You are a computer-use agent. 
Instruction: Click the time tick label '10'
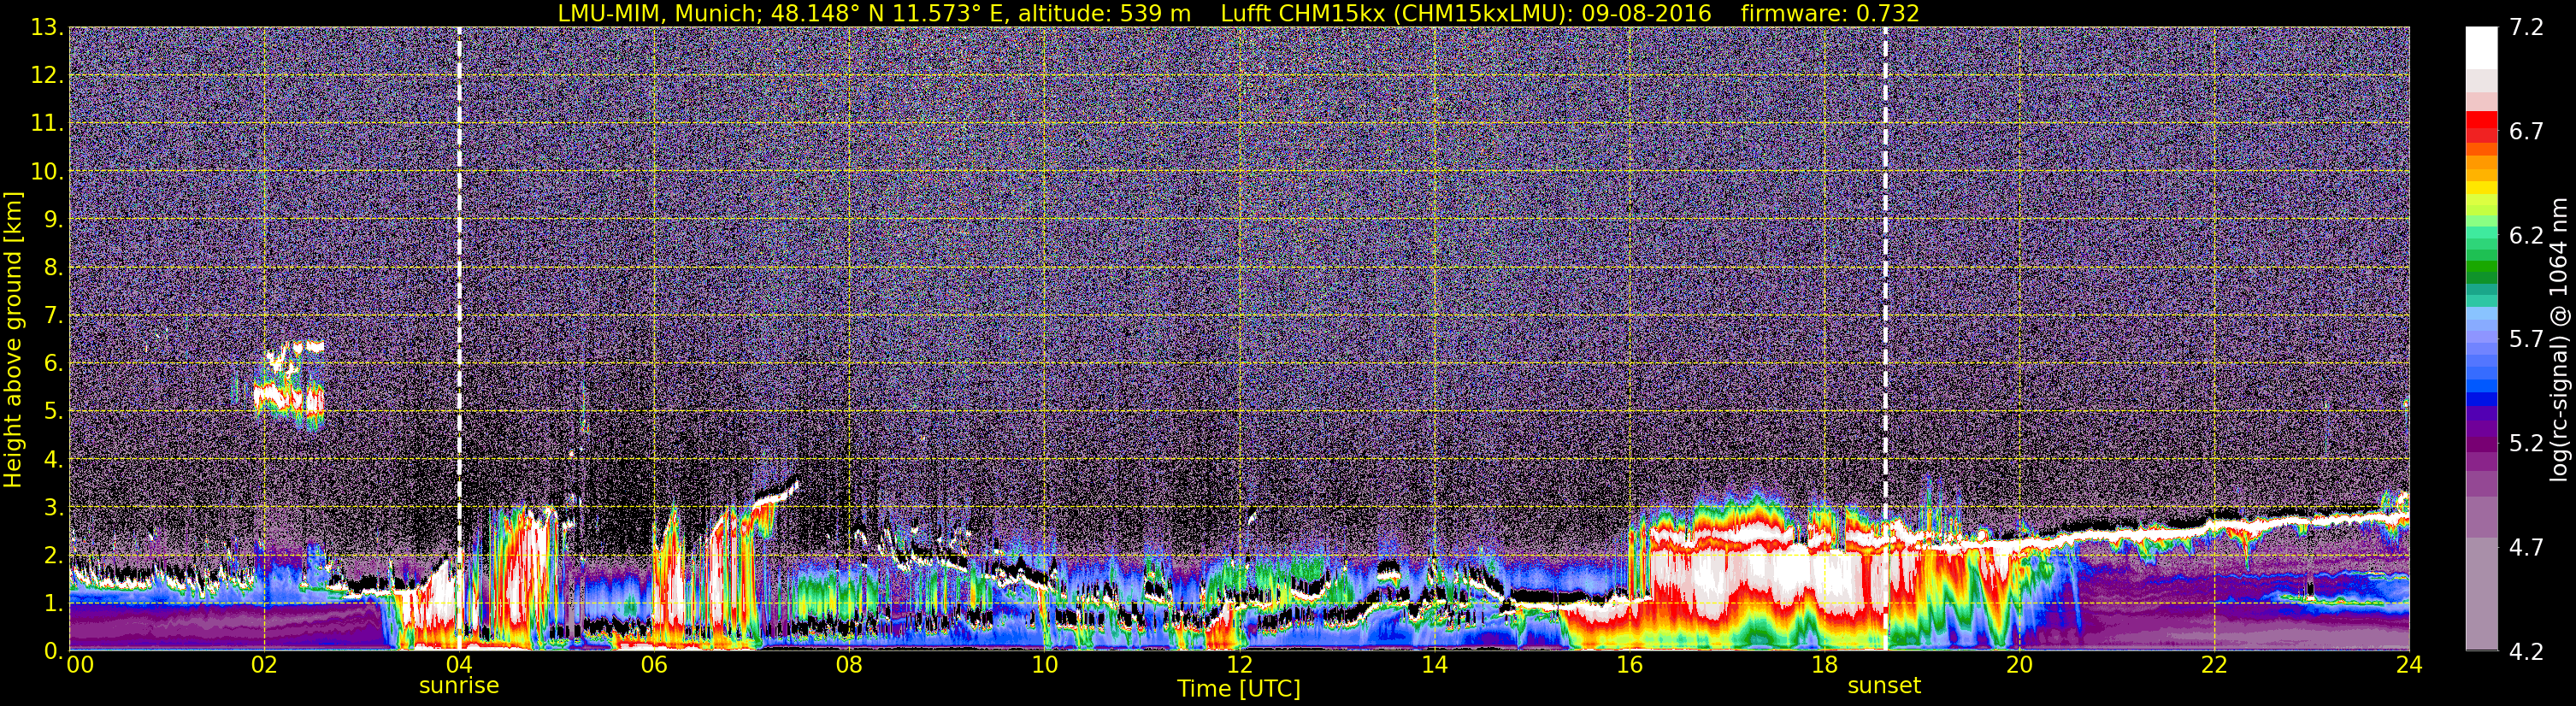coord(1044,665)
